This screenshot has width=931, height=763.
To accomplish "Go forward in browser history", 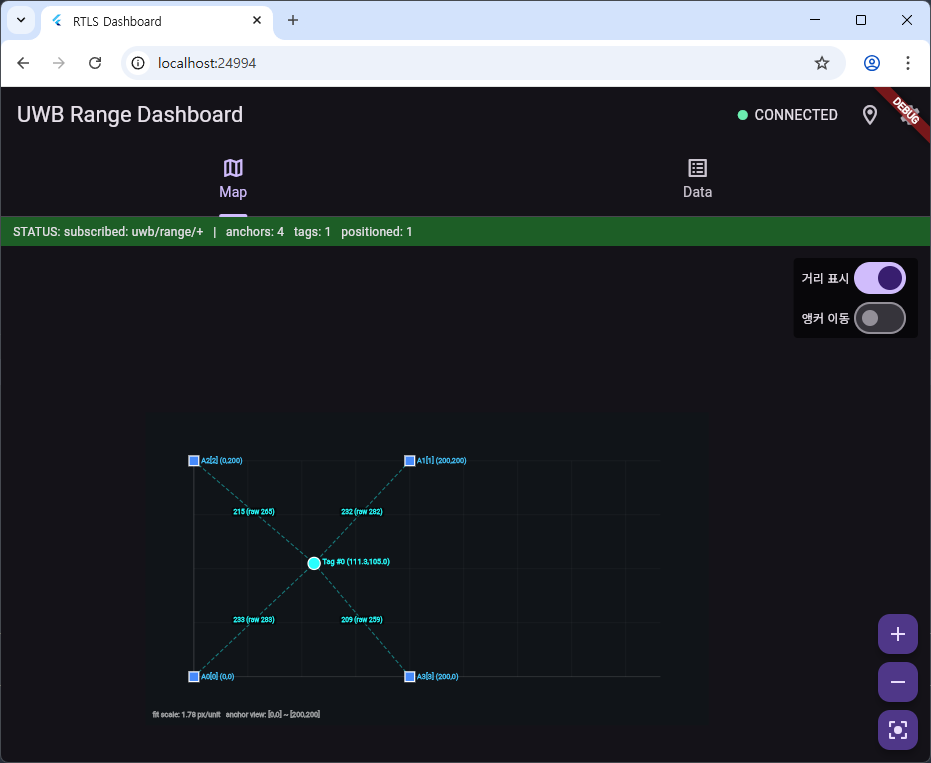I will pyautogui.click(x=59, y=63).
